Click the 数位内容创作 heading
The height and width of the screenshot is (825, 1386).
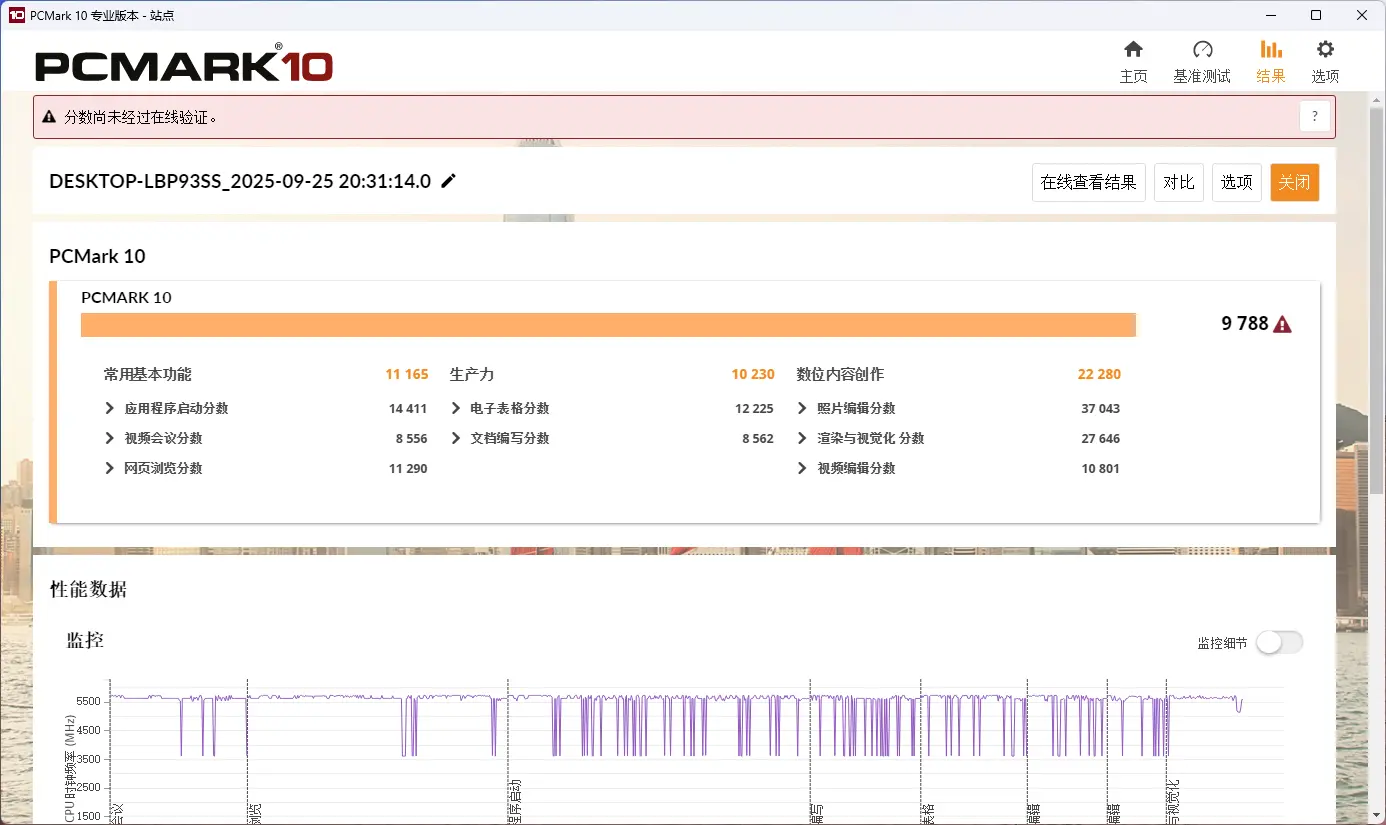click(840, 375)
